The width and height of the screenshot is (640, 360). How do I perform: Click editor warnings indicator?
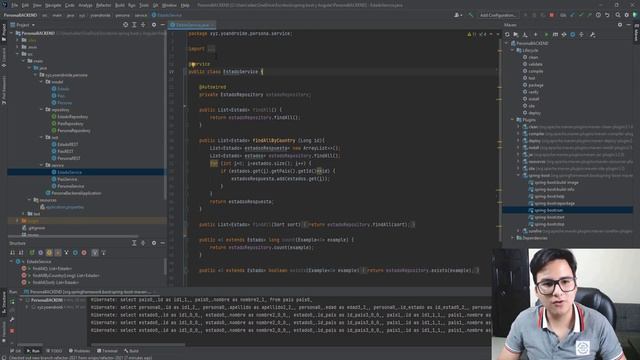pos(478,34)
